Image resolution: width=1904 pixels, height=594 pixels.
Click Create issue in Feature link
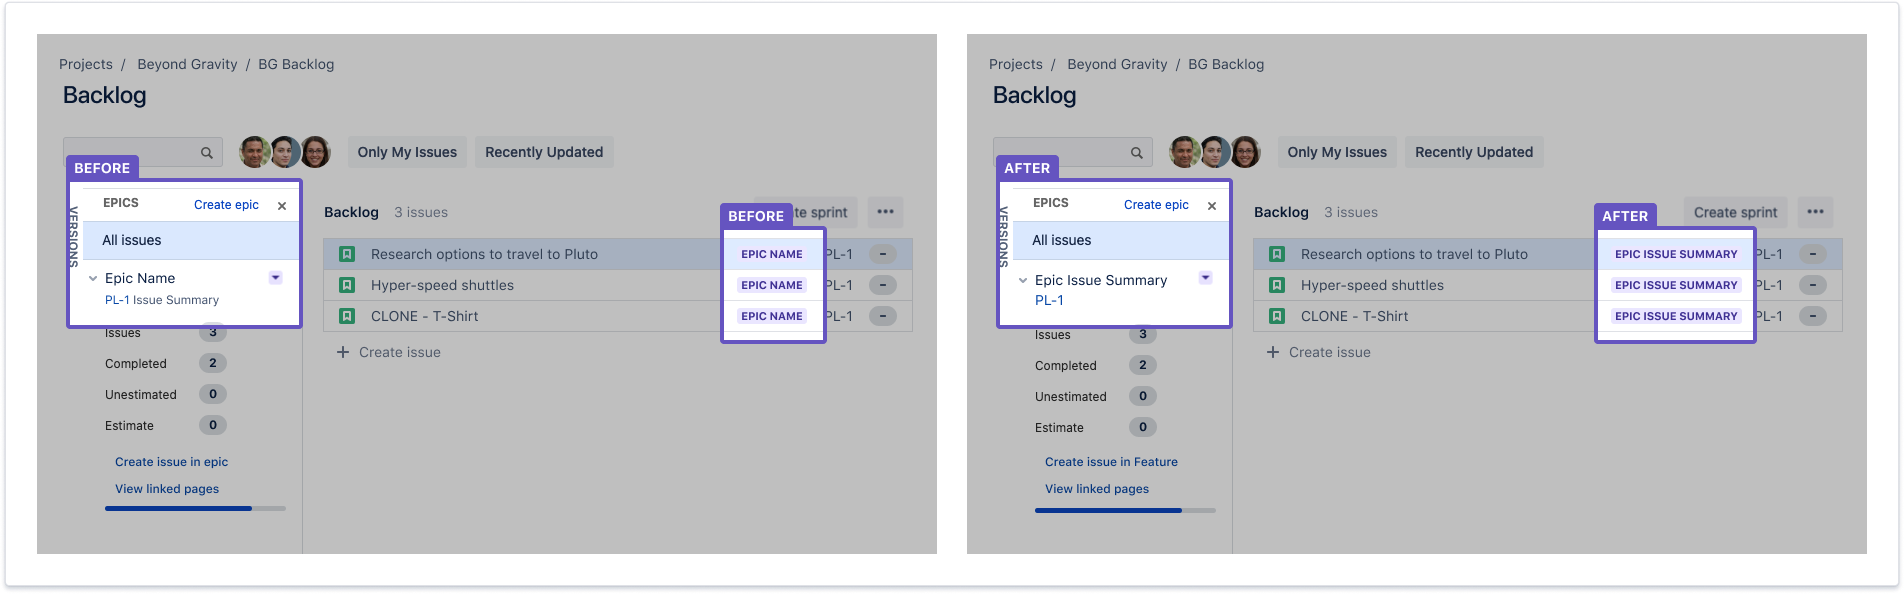(x=1111, y=462)
